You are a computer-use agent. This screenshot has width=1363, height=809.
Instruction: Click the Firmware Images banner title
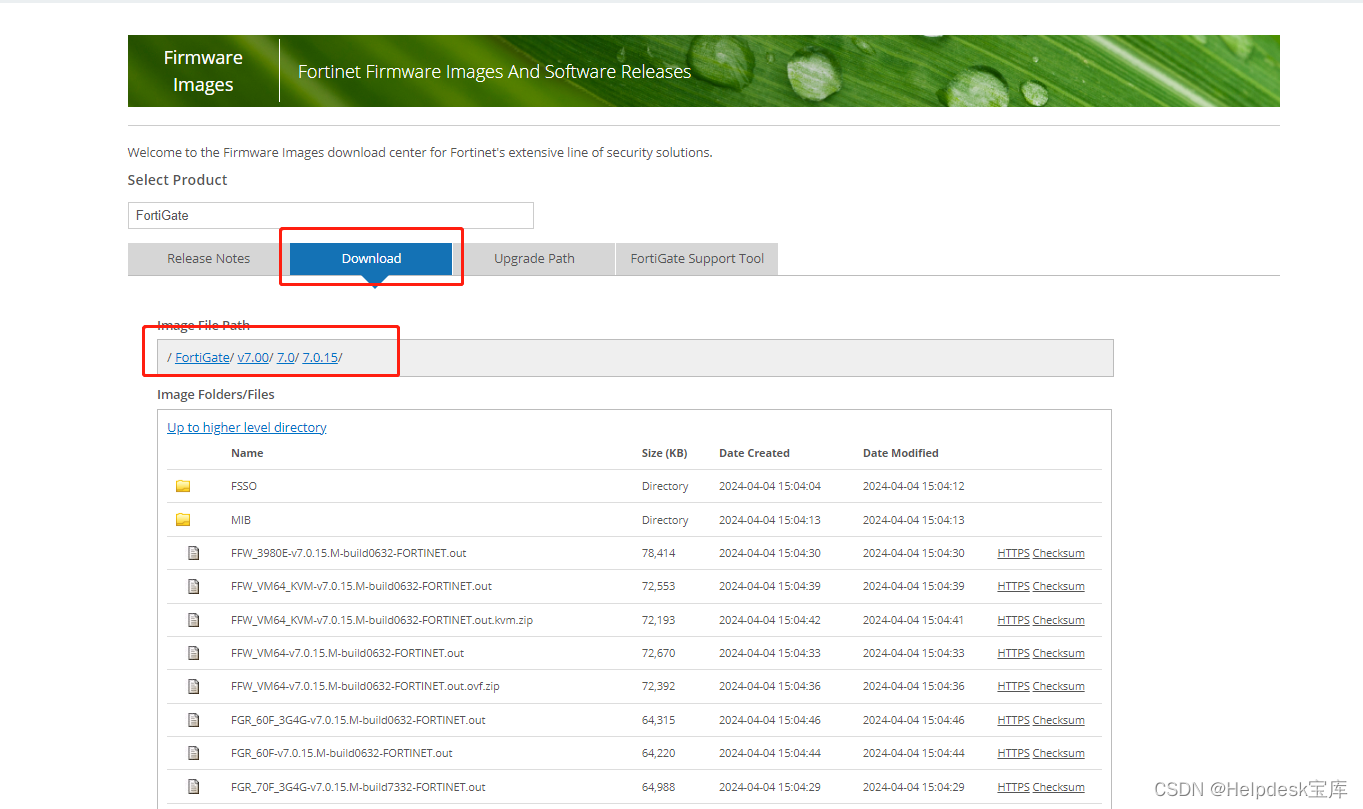[203, 71]
